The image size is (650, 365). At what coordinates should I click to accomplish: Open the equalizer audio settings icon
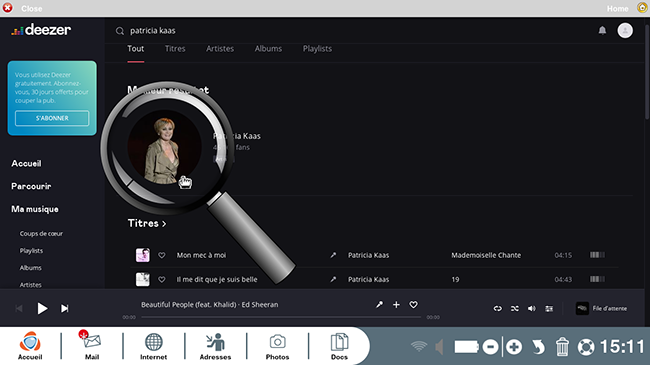coord(549,309)
